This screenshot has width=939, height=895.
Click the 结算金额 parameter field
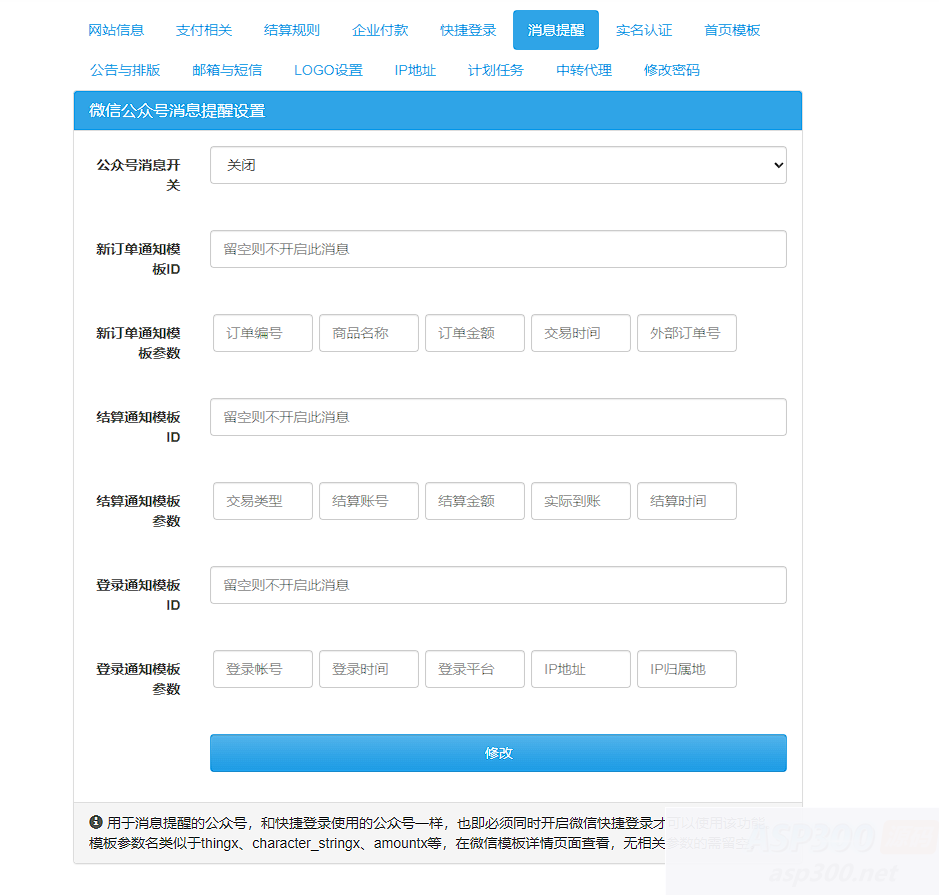tap(474, 501)
